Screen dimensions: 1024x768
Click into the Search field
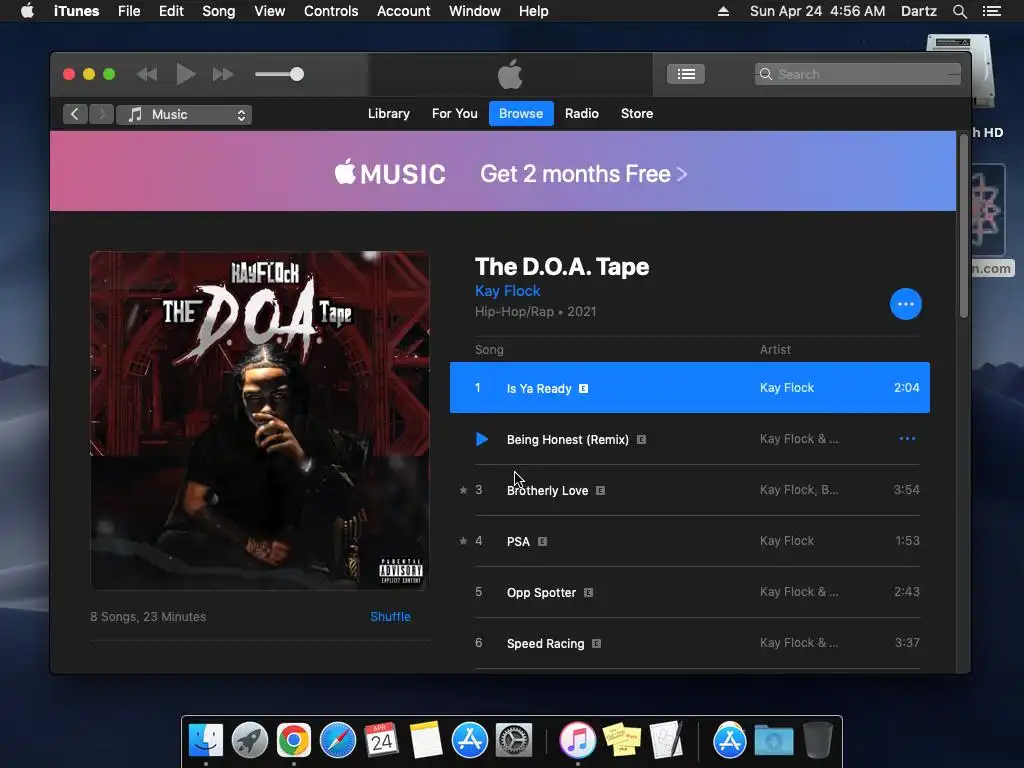pos(857,74)
